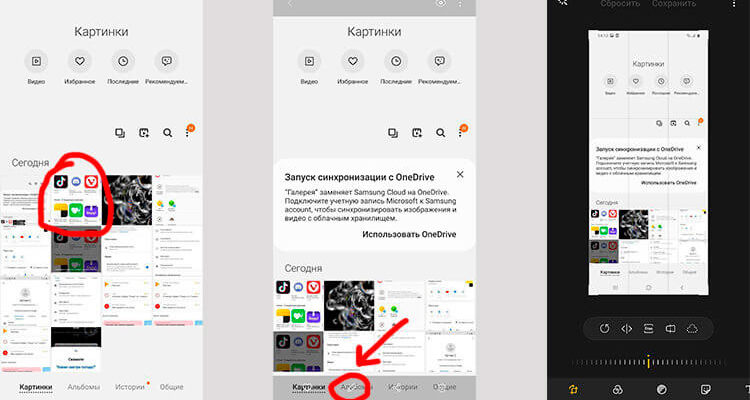Screen dimensions: 750x400
Task: Go back using arrow in middle screen top bar
Action: coord(290,3)
